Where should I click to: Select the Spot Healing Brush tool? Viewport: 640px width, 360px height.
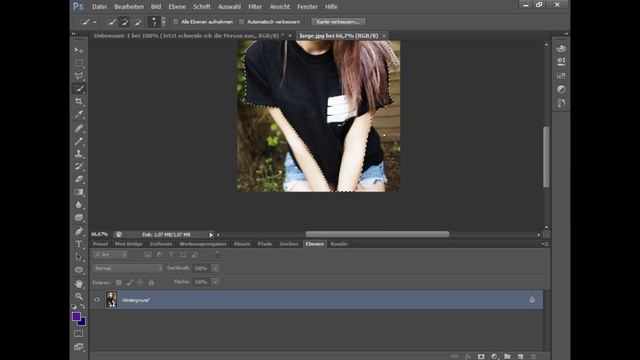click(79, 128)
